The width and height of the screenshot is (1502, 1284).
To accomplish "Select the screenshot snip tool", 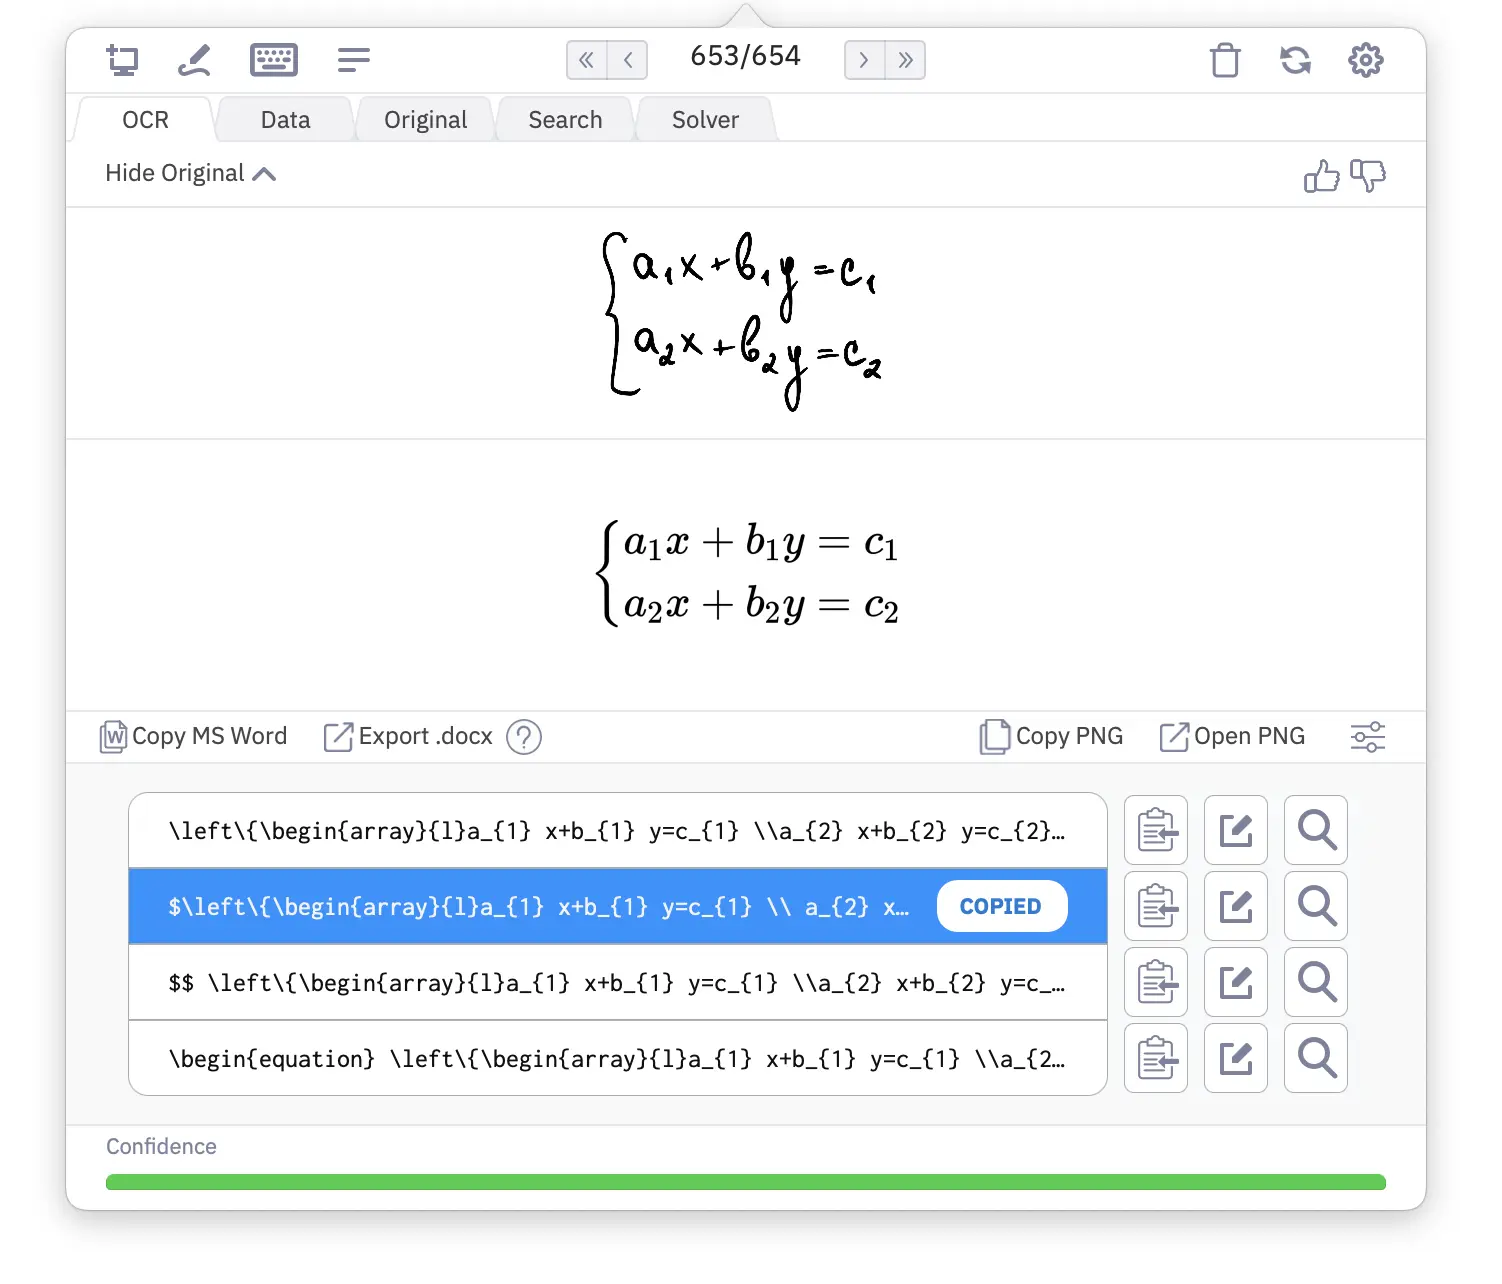I will pyautogui.click(x=123, y=60).
